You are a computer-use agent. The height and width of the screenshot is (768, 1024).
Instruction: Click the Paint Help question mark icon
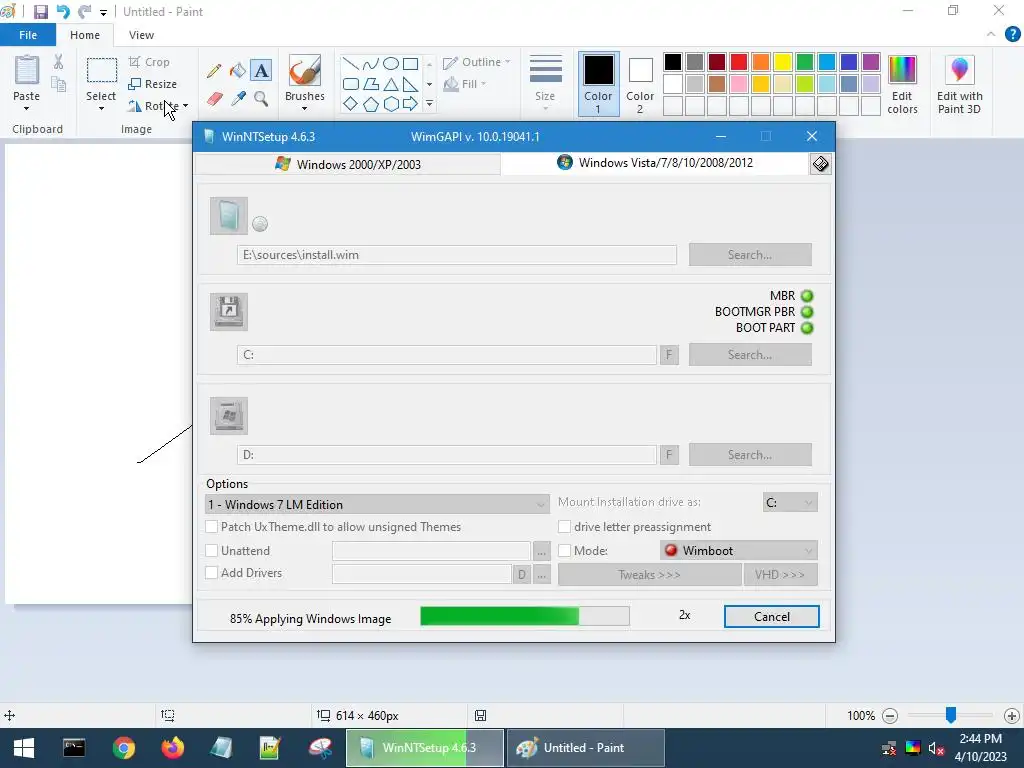(1012, 35)
